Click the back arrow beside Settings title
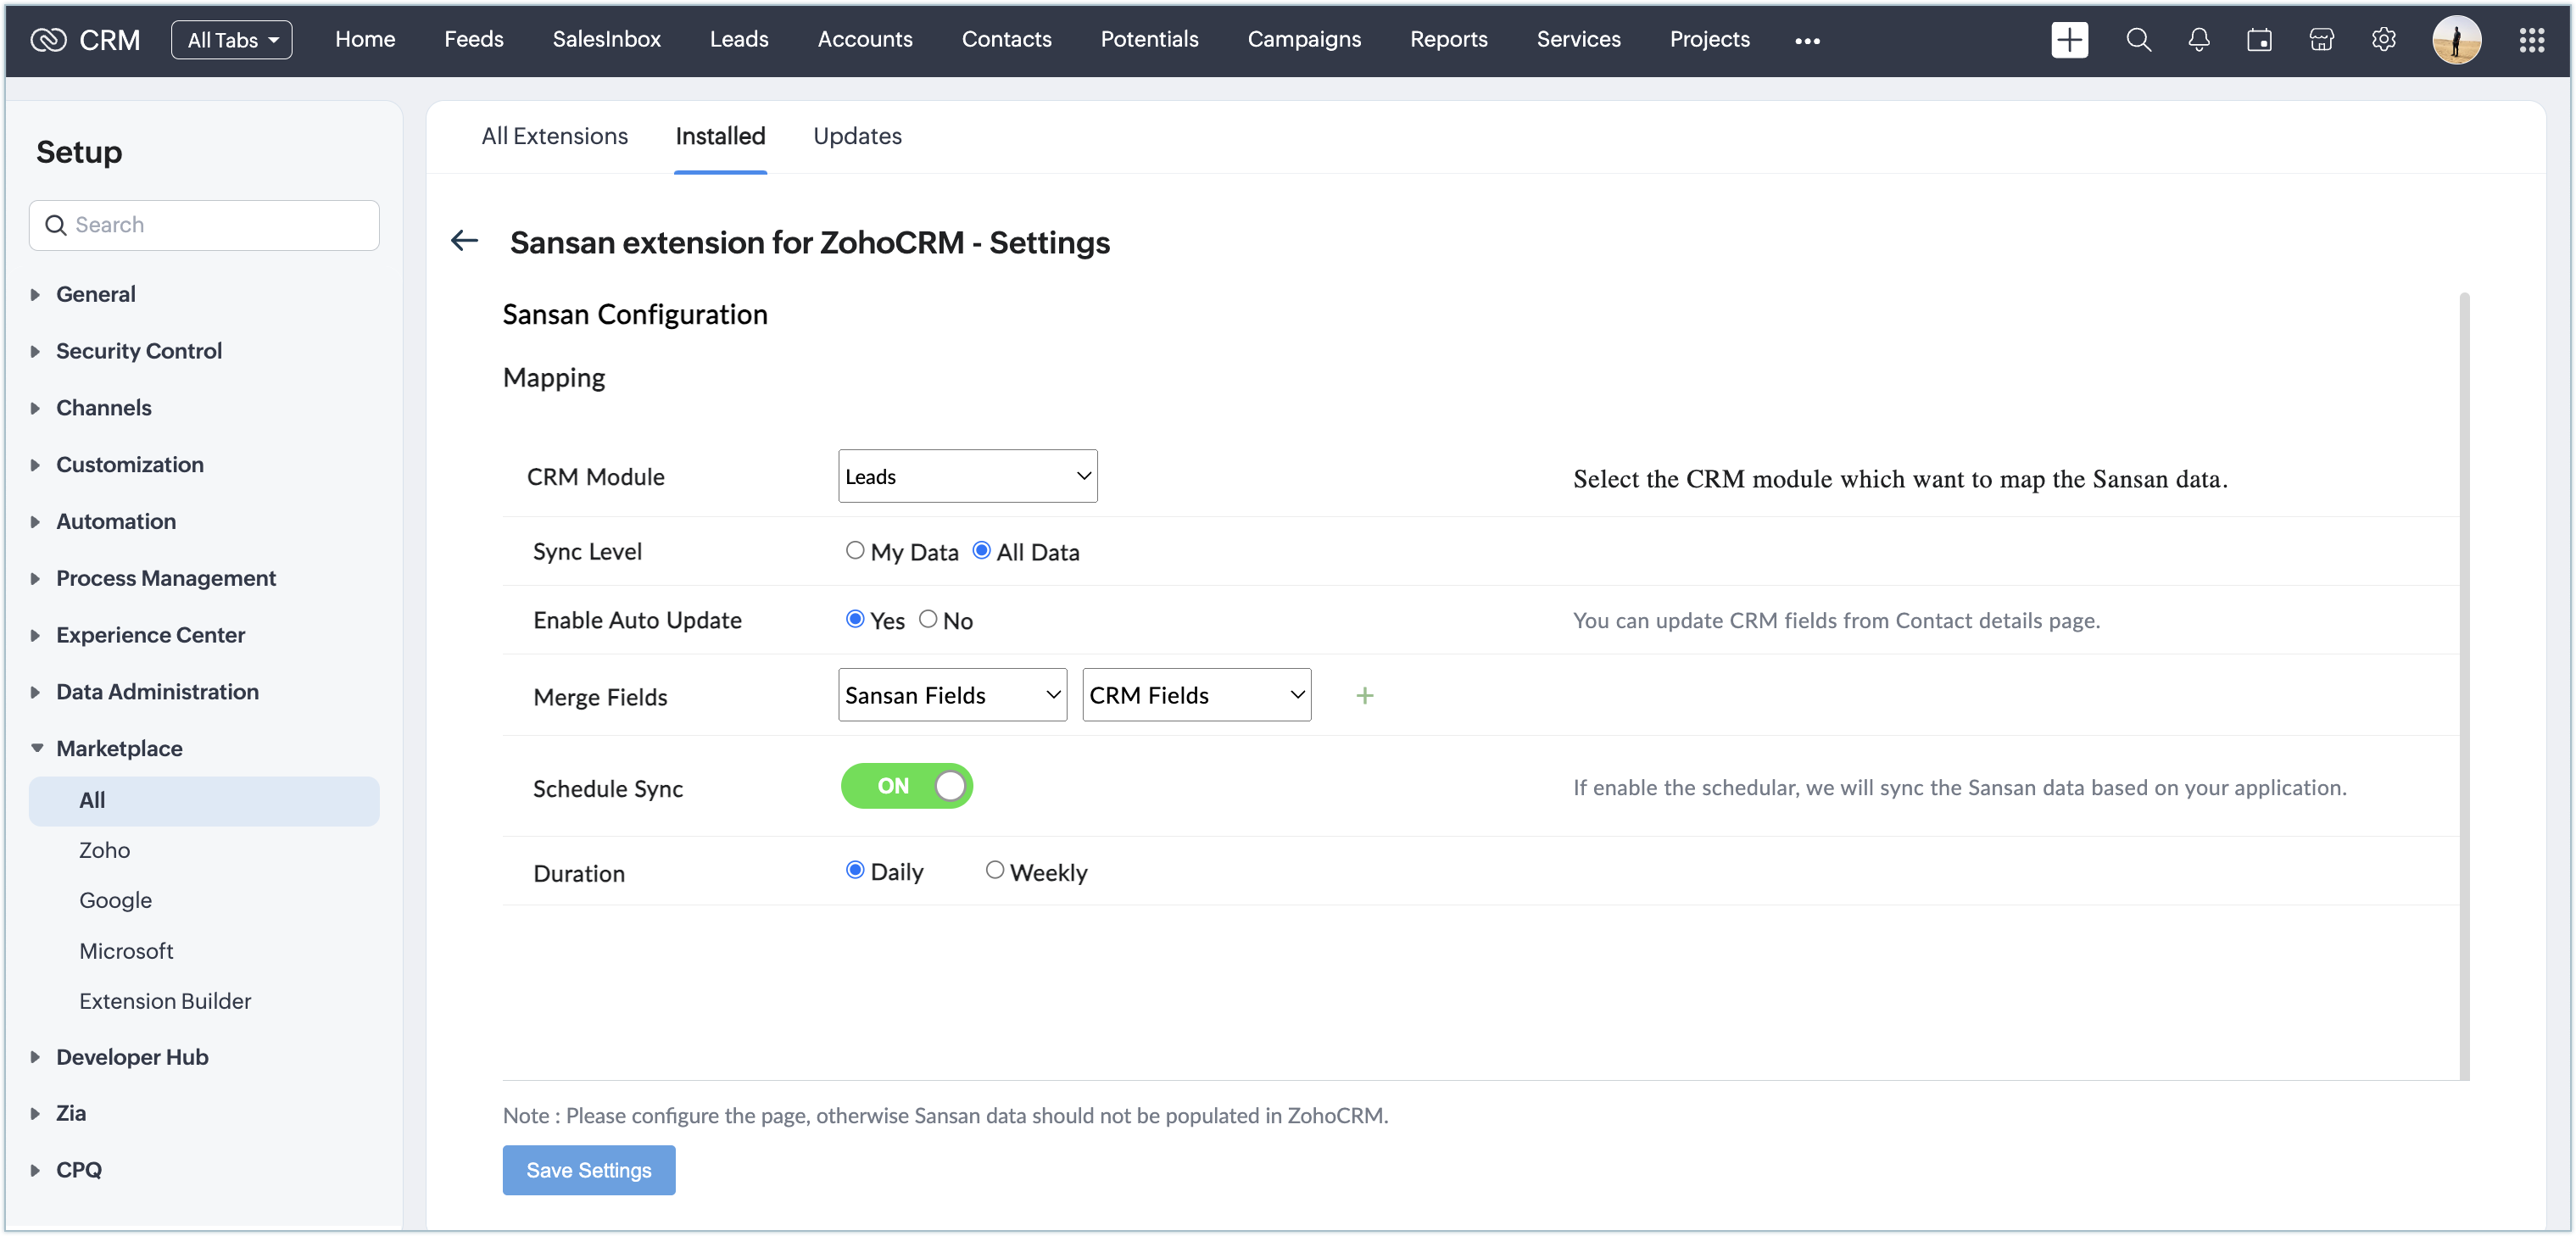Viewport: 2576px width, 1236px height. point(464,241)
